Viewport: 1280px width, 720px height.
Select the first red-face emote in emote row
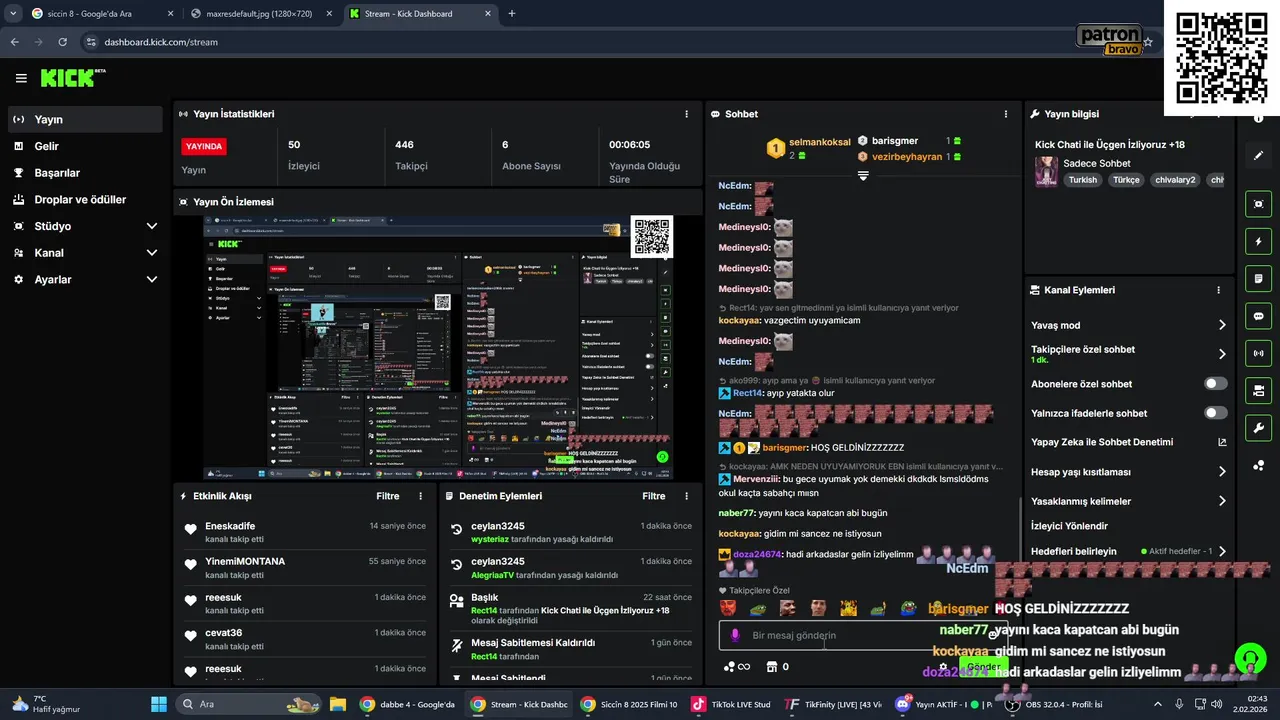728,608
